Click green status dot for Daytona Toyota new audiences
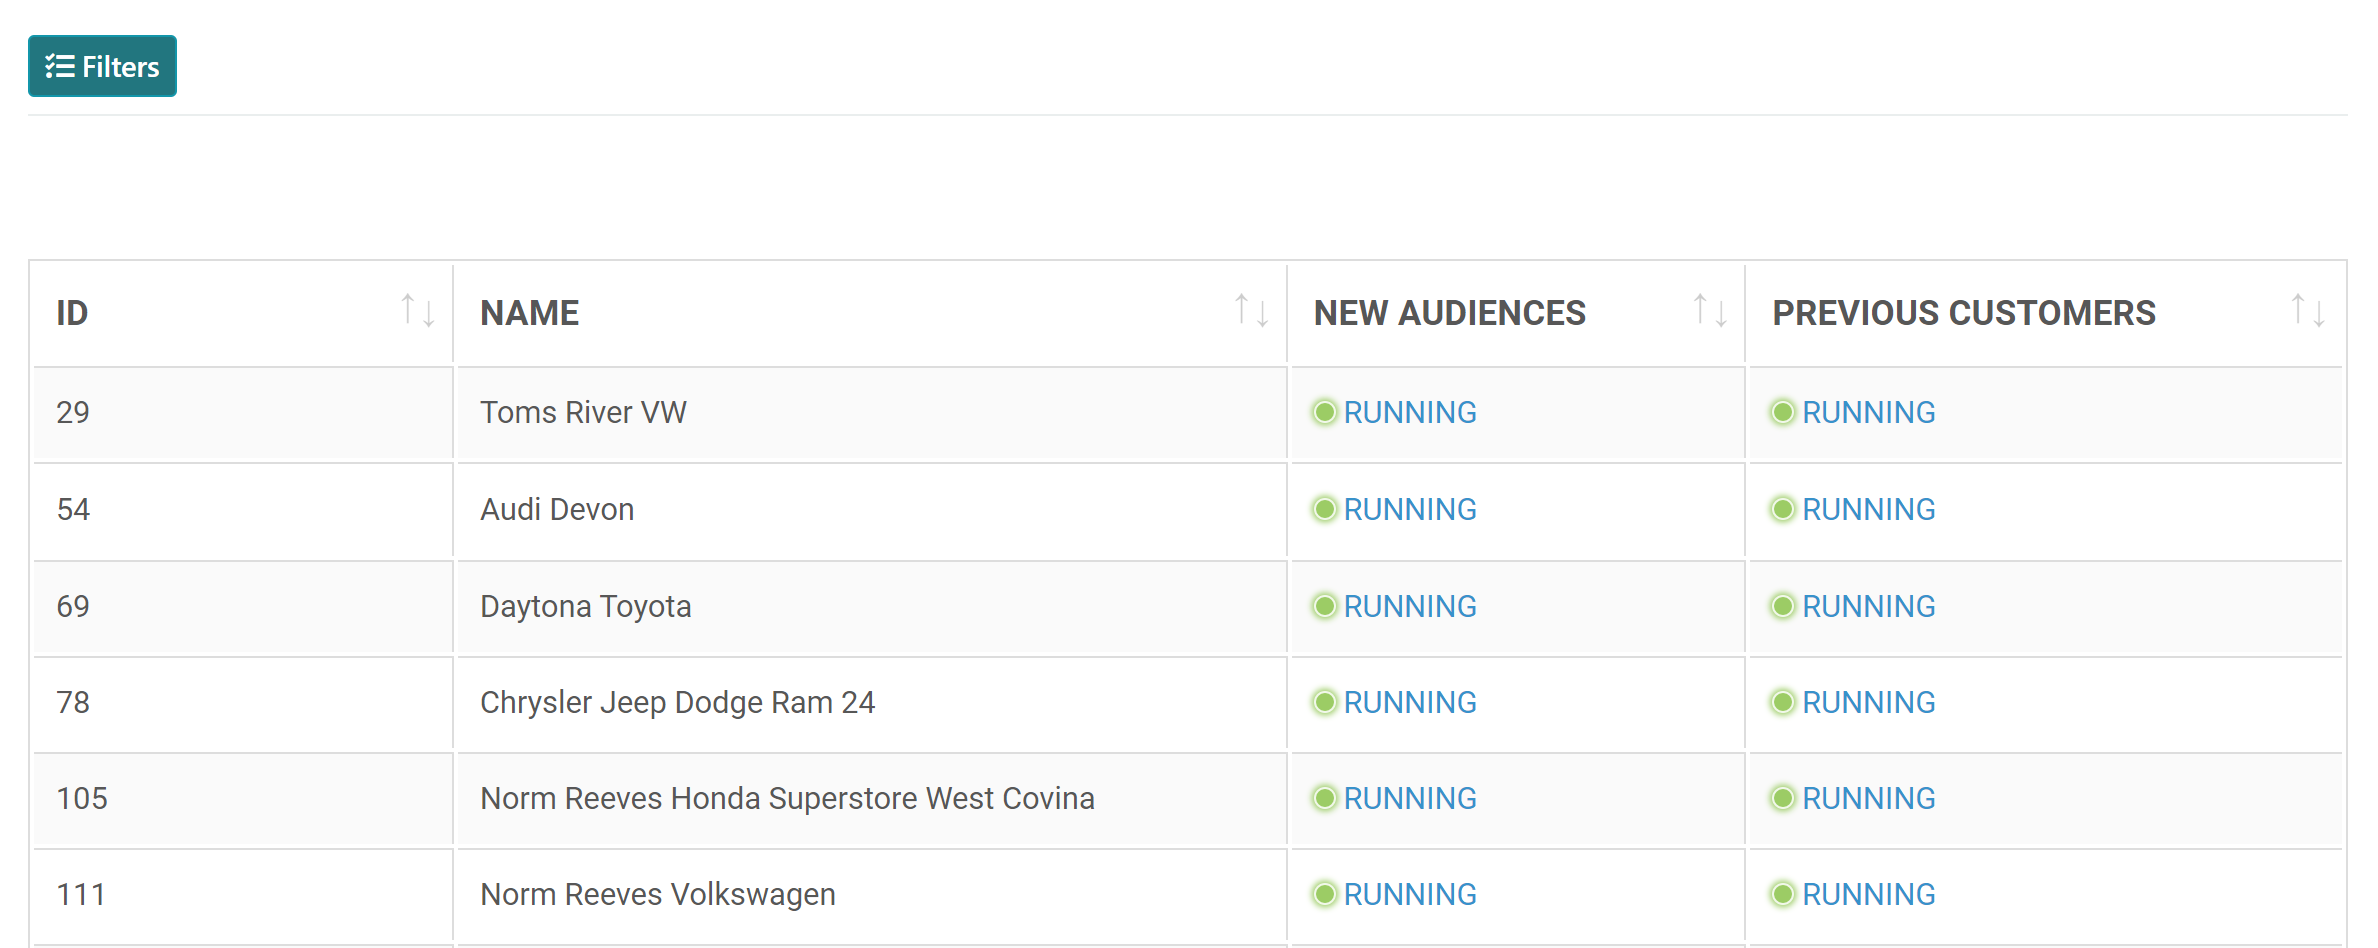Viewport: 2378px width, 948px height. [x=1325, y=606]
